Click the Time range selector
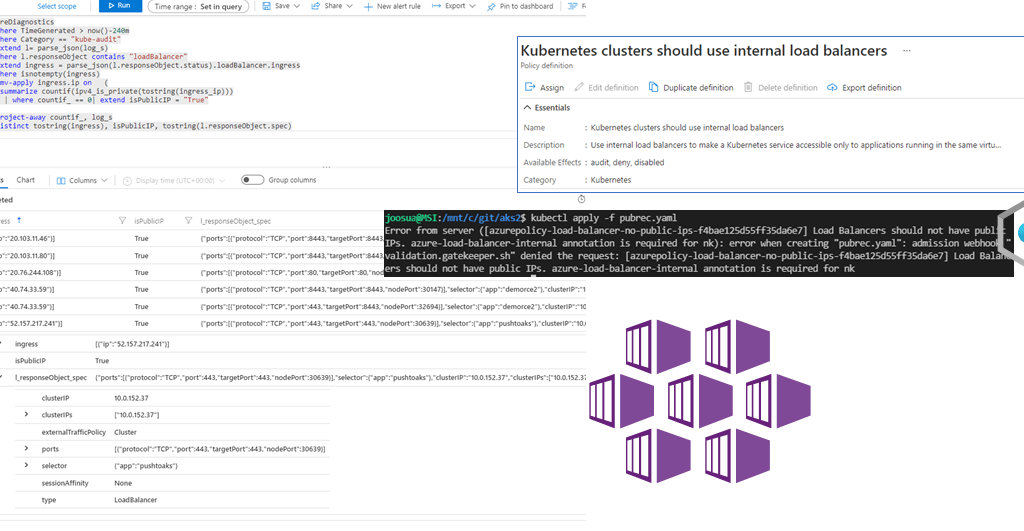The width and height of the screenshot is (1024, 531). pos(199,6)
